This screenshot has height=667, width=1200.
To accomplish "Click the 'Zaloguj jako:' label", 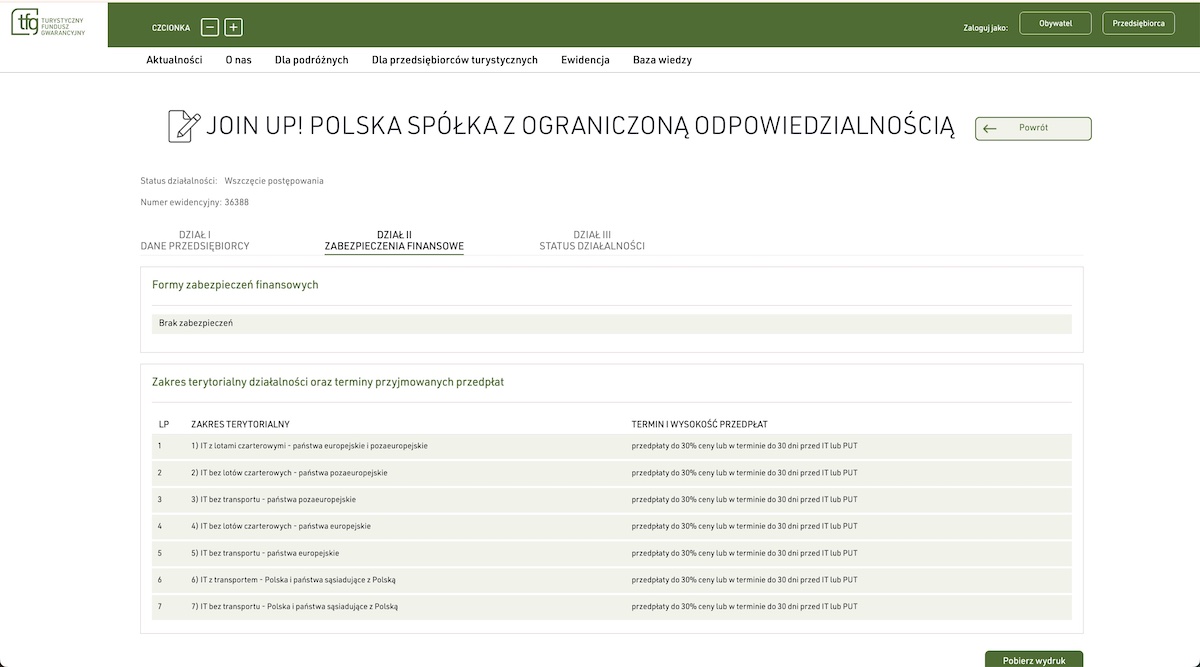I will [x=985, y=28].
